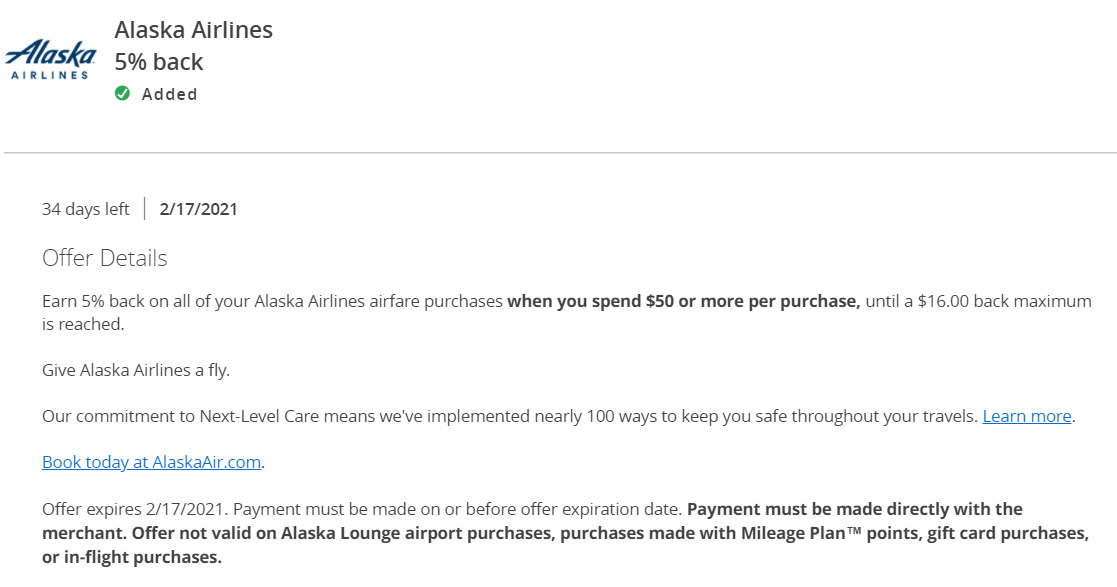Click the Offer Details heading

[105, 258]
